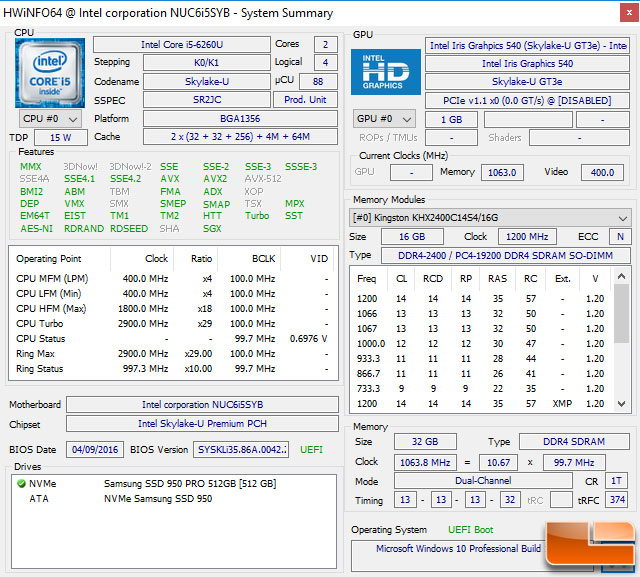Click the green UEFI label next to BIOS version

311,450
